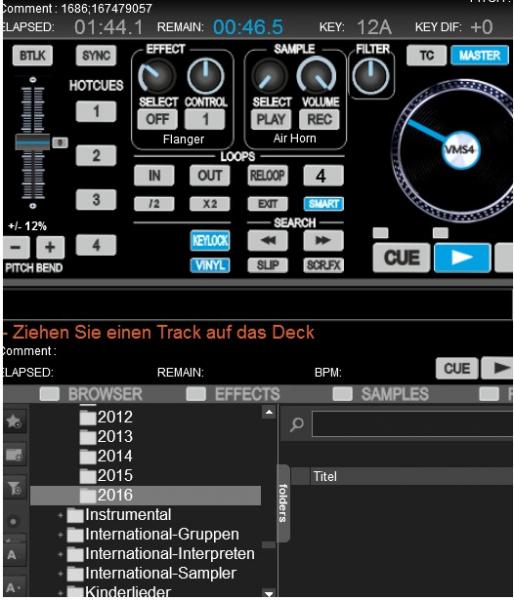The height and width of the screenshot is (600, 514).
Task: Expand the International-Sampler folder
Action: (60, 574)
